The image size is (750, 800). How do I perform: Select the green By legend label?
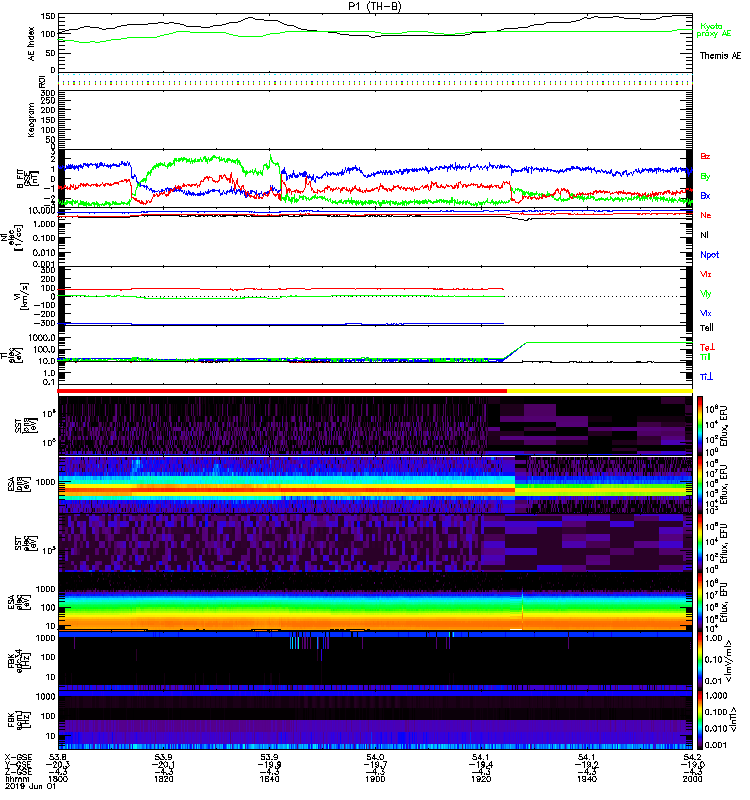[705, 176]
